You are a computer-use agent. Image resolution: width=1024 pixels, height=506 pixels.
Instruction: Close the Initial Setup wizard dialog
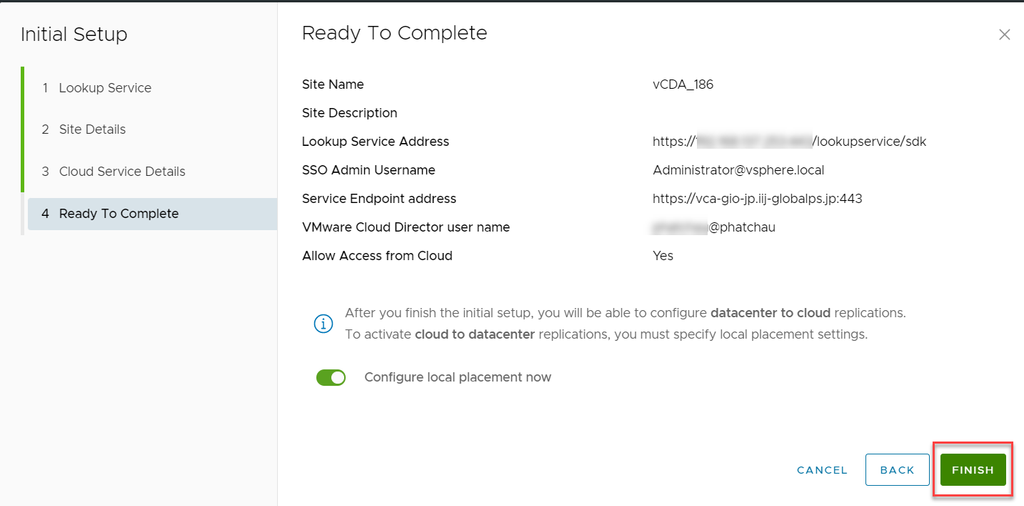pyautogui.click(x=1004, y=35)
